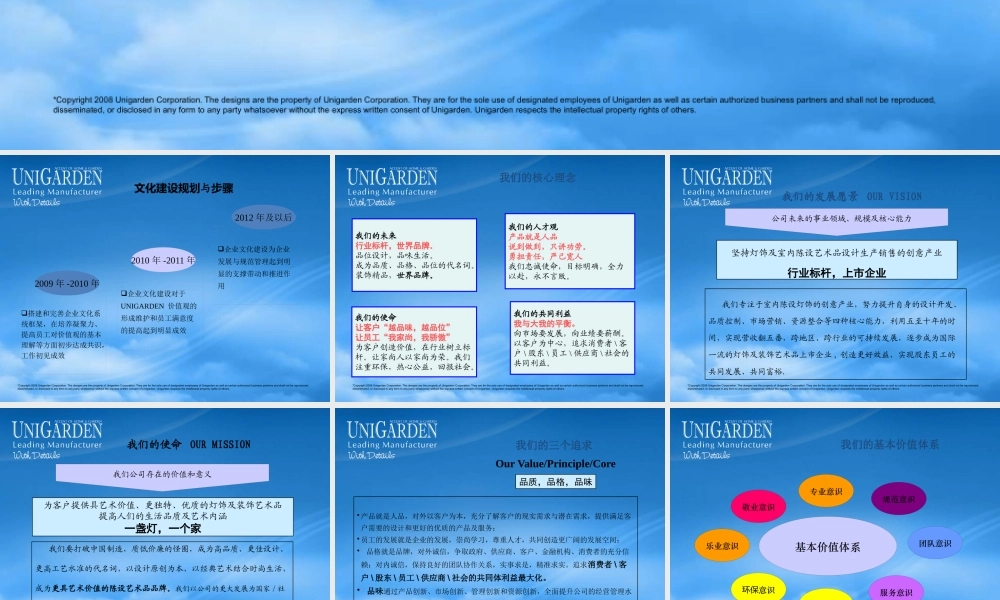This screenshot has height=600, width=1000.
Task: Select the 我们的核心理念 slide thumbnail
Action: tap(500, 279)
